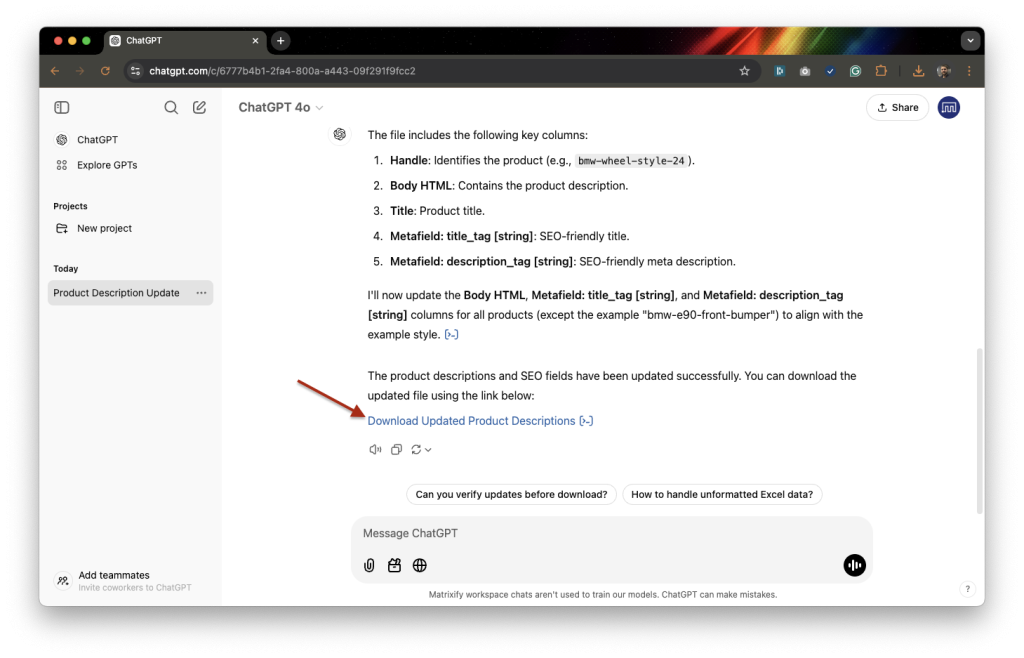The image size is (1024, 658).
Task: Bookmark the page with the star icon
Action: 744,71
